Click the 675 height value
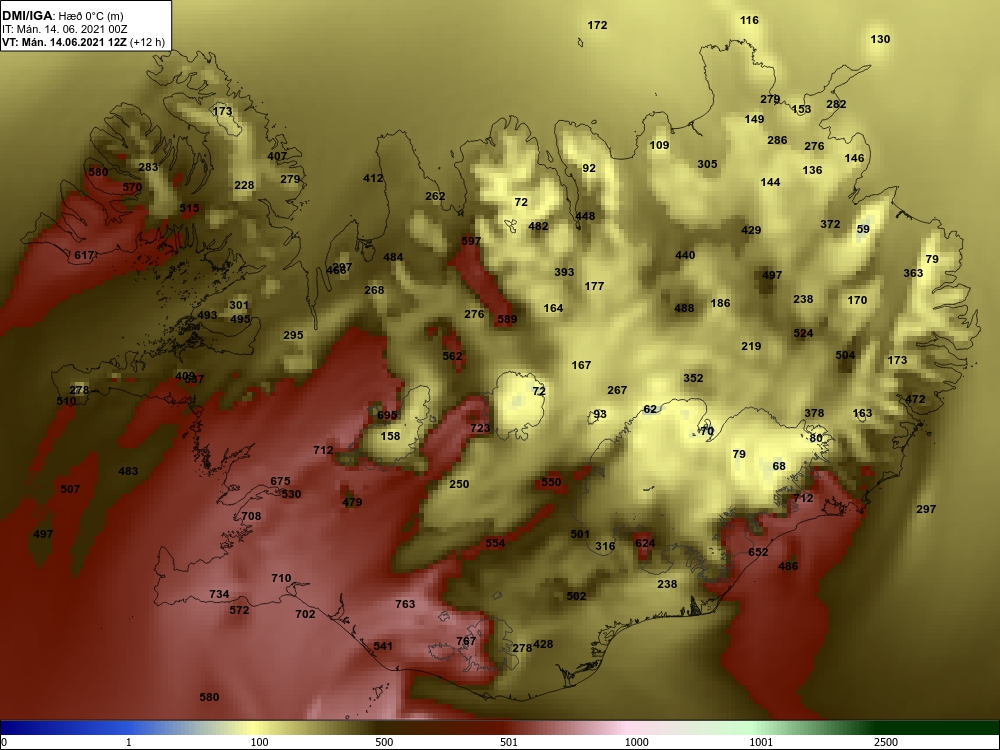Viewport: 1000px width, 750px height. [281, 482]
